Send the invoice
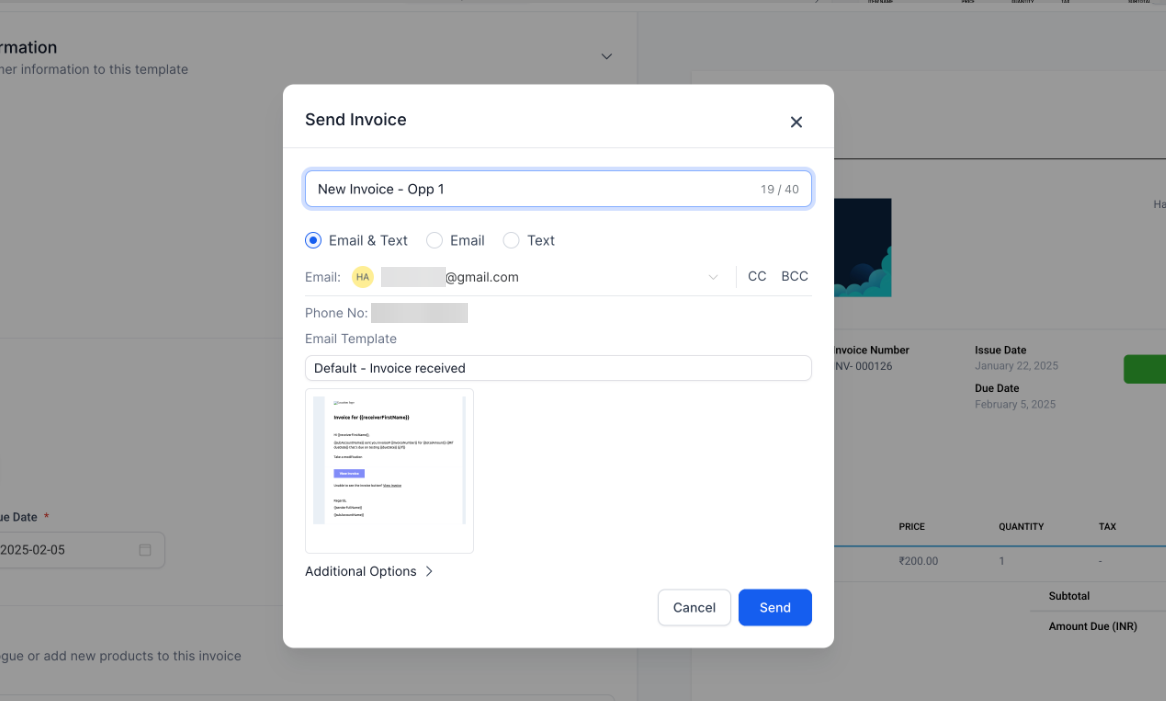 click(775, 607)
